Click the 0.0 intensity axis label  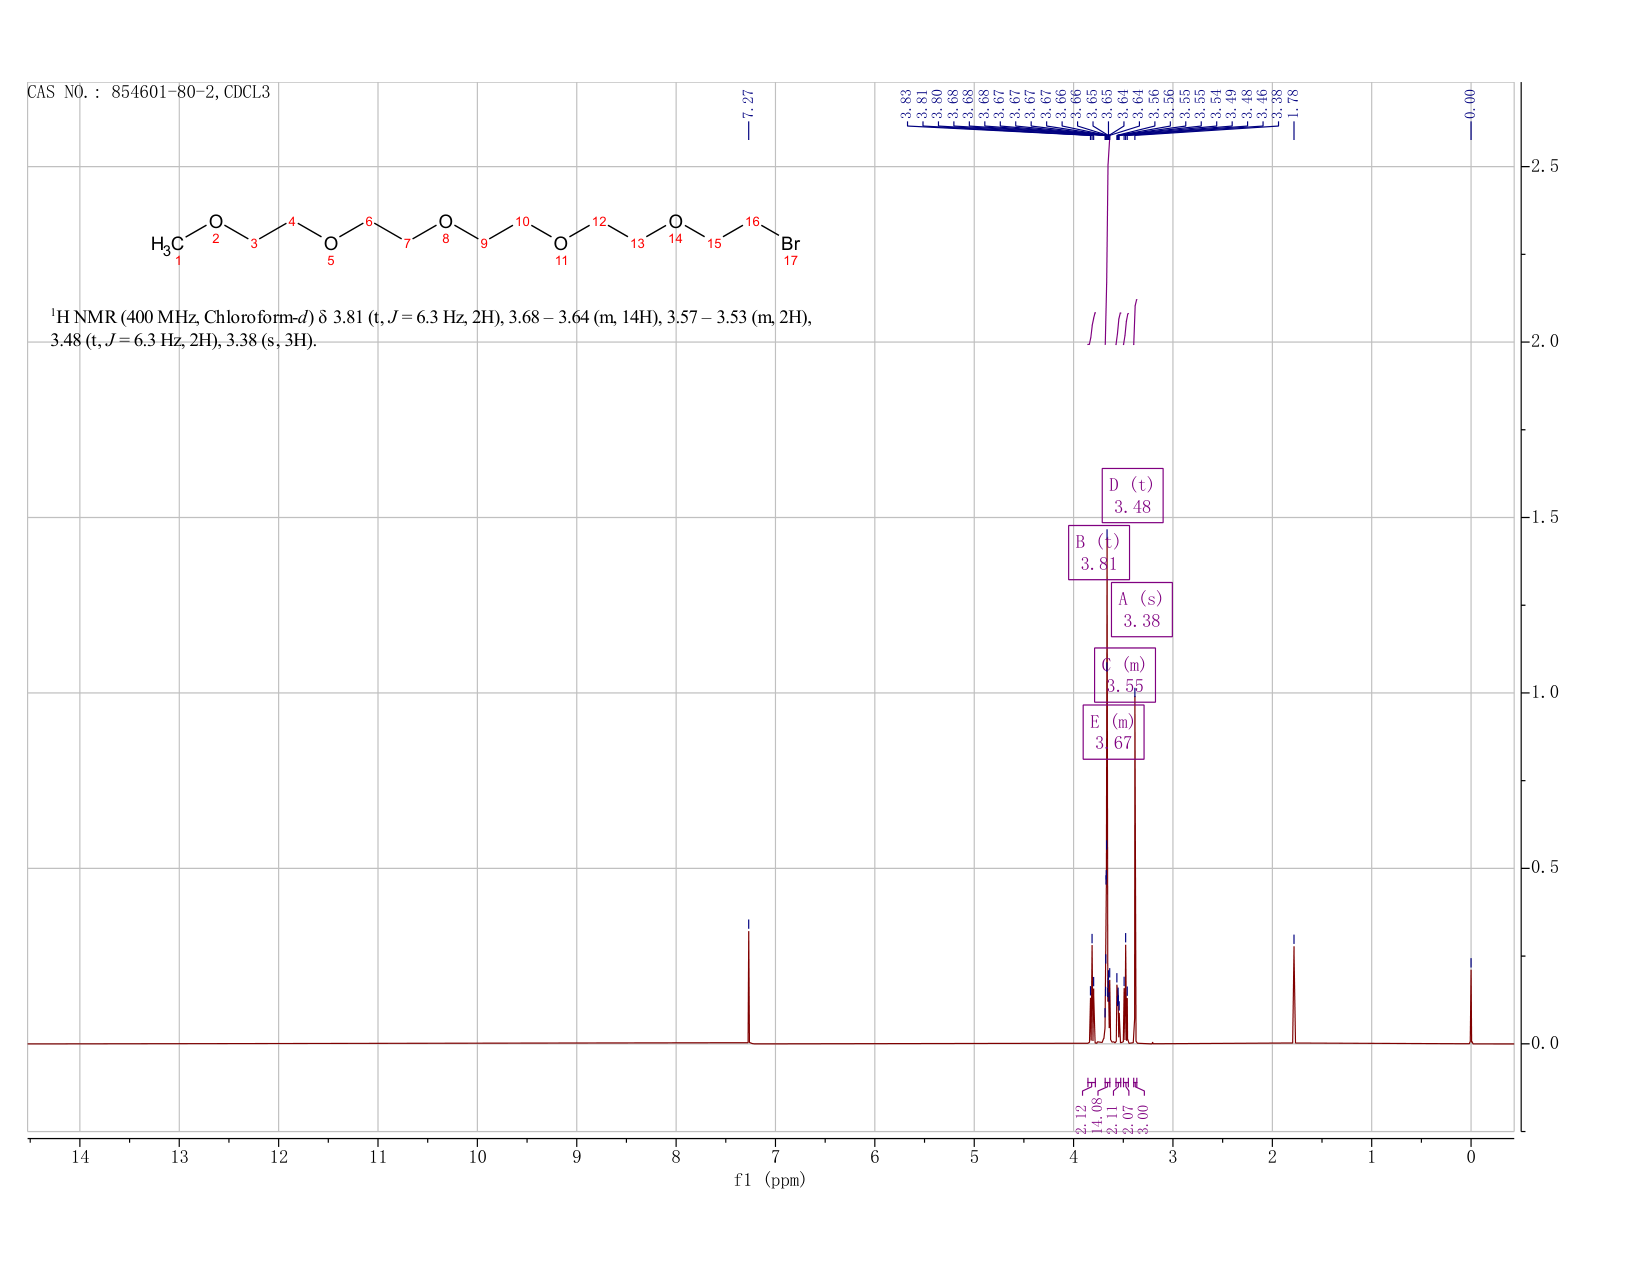tap(1545, 1043)
